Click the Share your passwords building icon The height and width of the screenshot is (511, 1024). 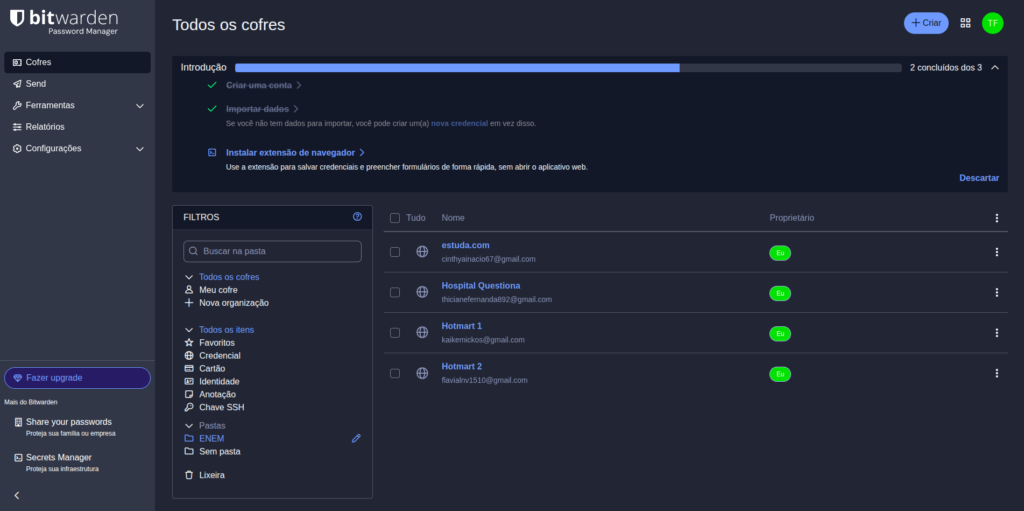(x=18, y=422)
